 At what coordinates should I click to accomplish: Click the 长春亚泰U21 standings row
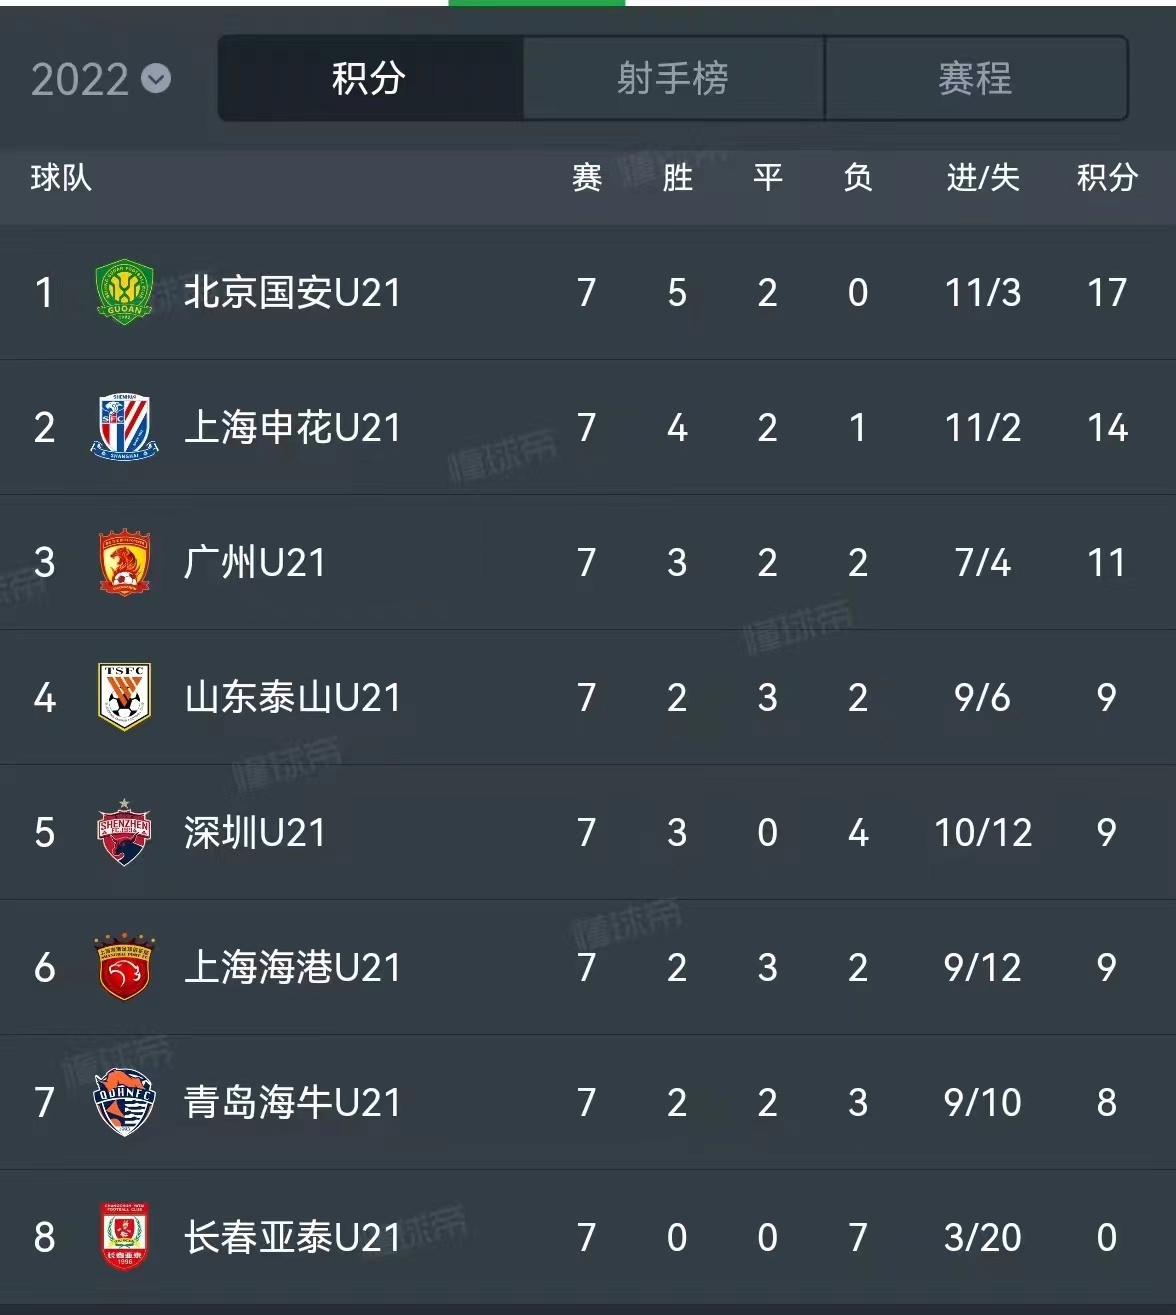588,1237
